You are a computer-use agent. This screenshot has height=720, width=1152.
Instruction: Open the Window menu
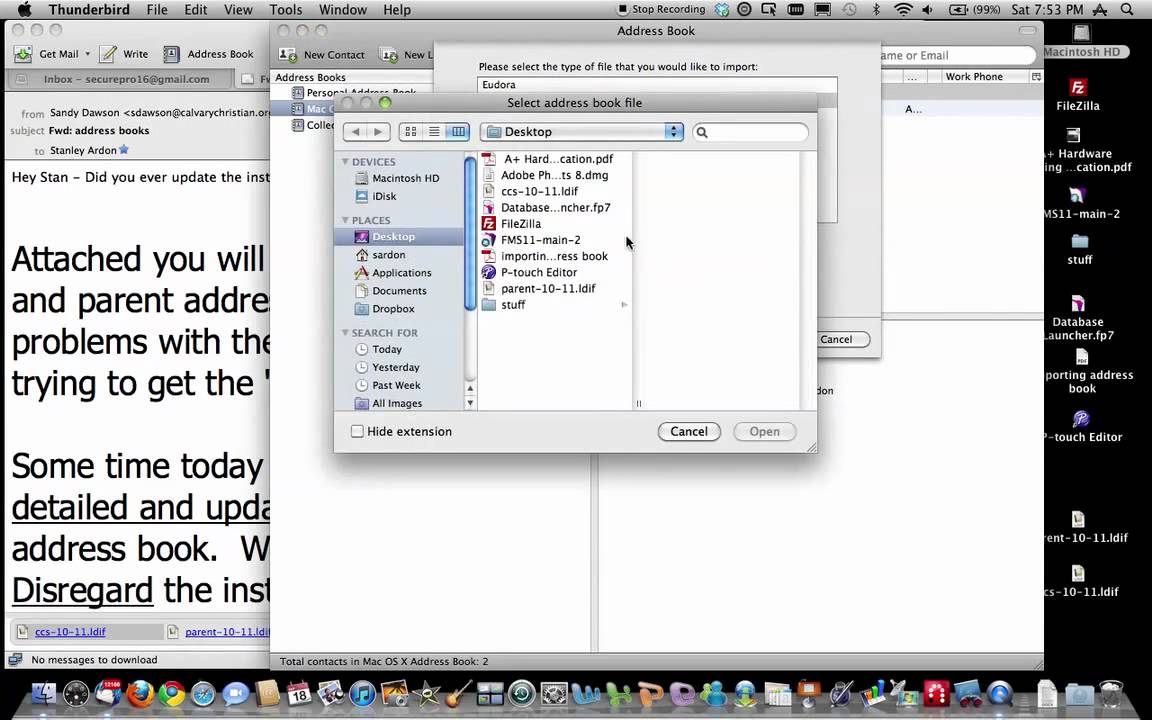(x=343, y=10)
